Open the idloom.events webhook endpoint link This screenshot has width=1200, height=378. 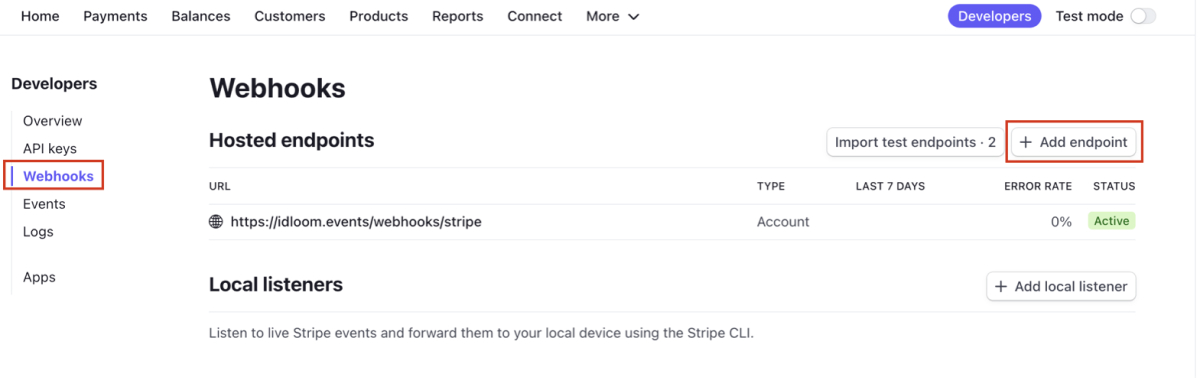point(356,222)
